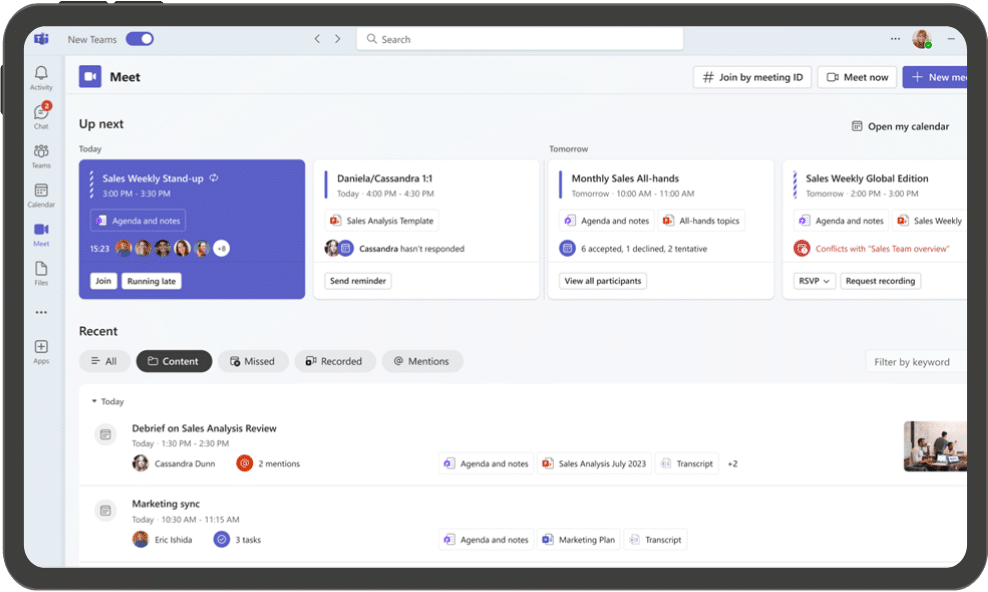Screen dimensions: 988x592
Task: Open Chat with 2 unread notifications
Action: pos(41,117)
